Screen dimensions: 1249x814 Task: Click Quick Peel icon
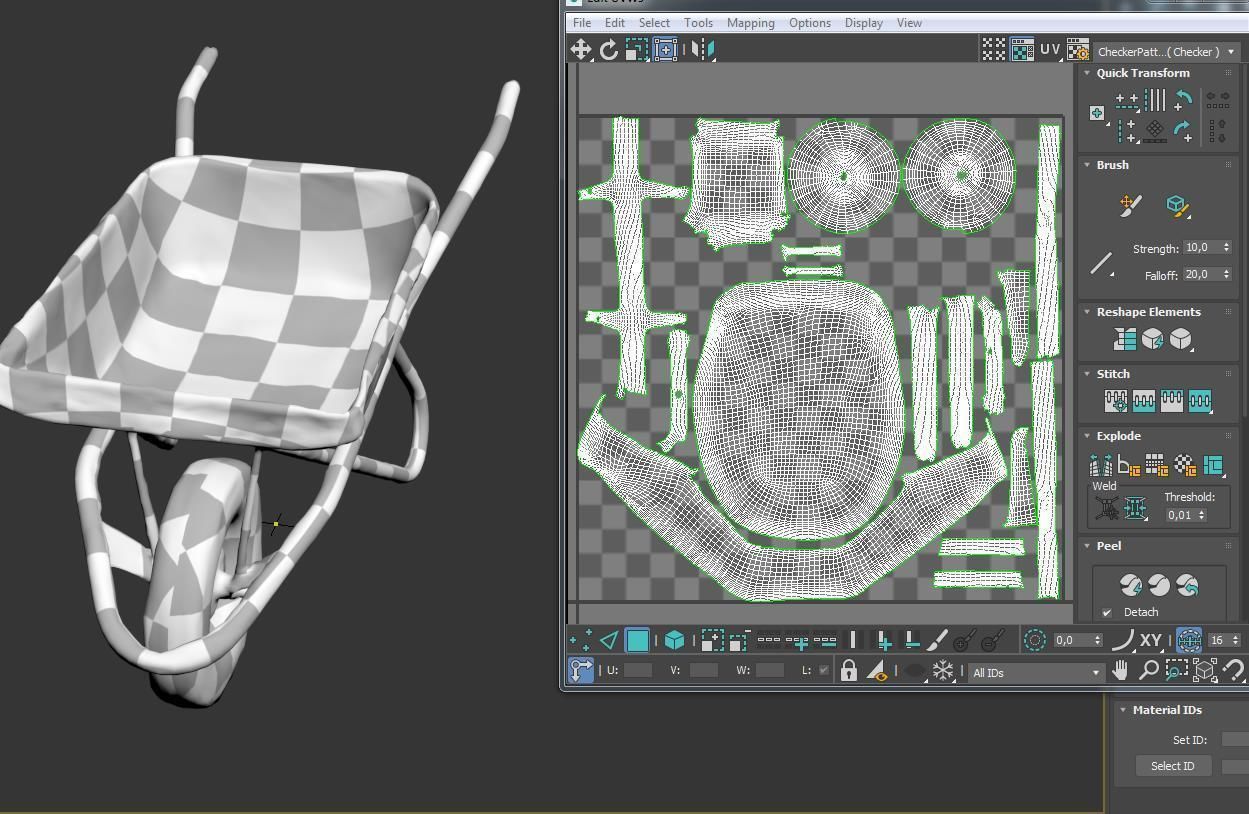1130,585
